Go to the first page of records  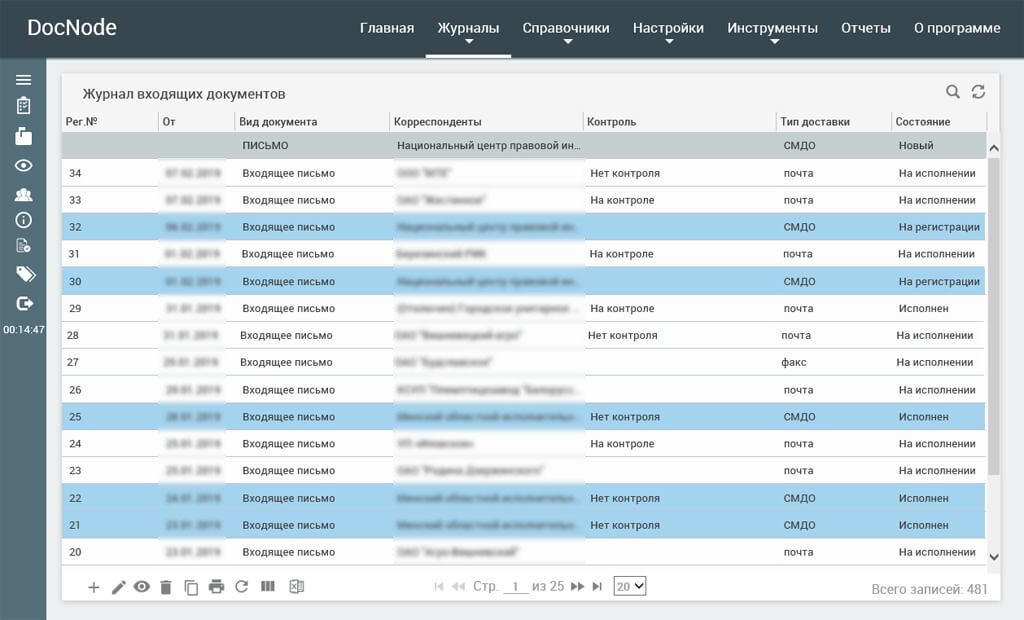click(x=439, y=587)
